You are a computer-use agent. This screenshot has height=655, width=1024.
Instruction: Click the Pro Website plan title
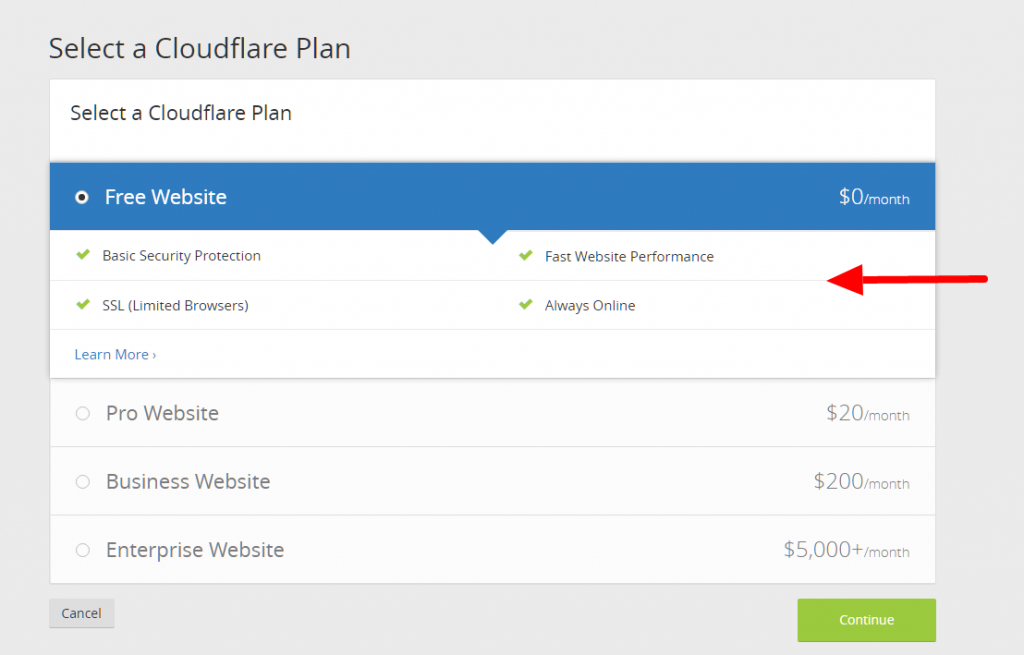pyautogui.click(x=163, y=413)
